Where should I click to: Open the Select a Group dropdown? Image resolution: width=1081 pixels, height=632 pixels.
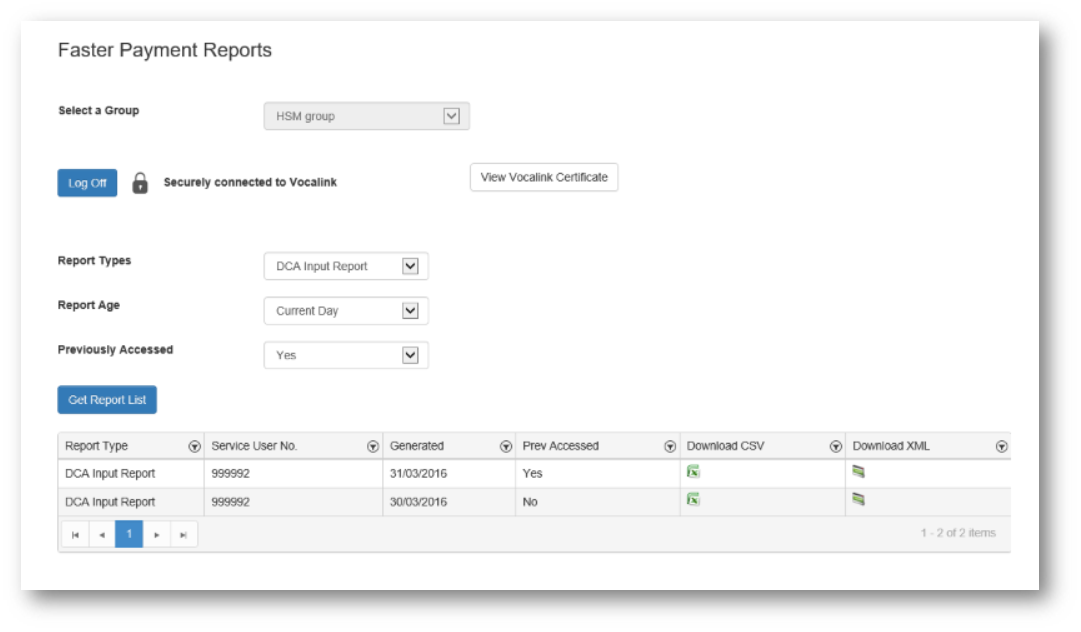point(451,116)
